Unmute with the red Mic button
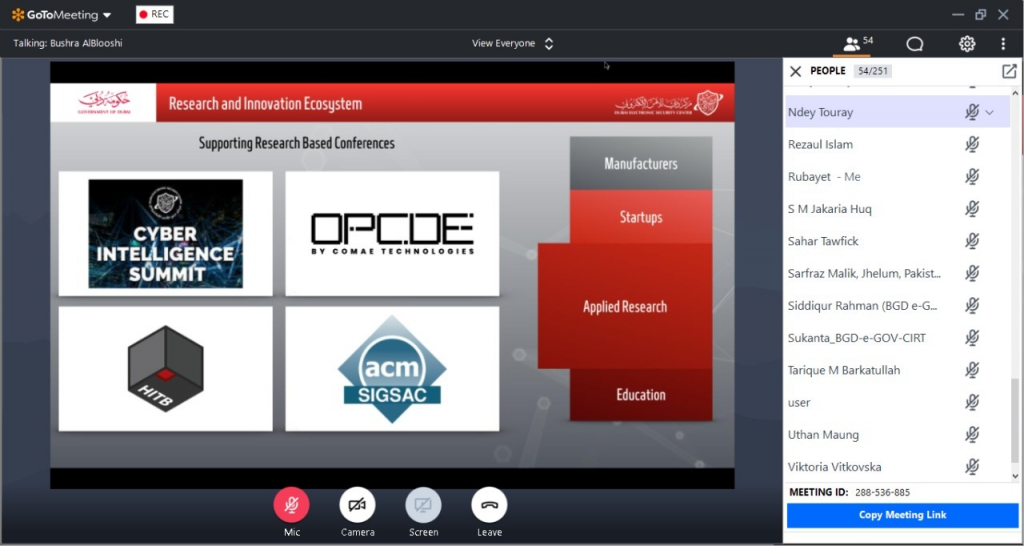The image size is (1024, 546). click(291, 505)
